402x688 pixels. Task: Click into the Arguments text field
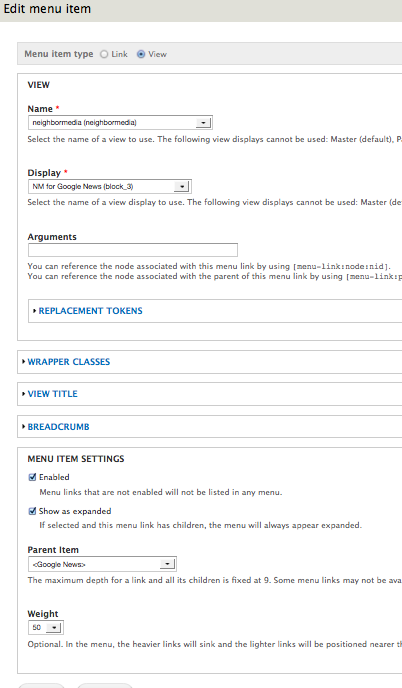[133, 250]
